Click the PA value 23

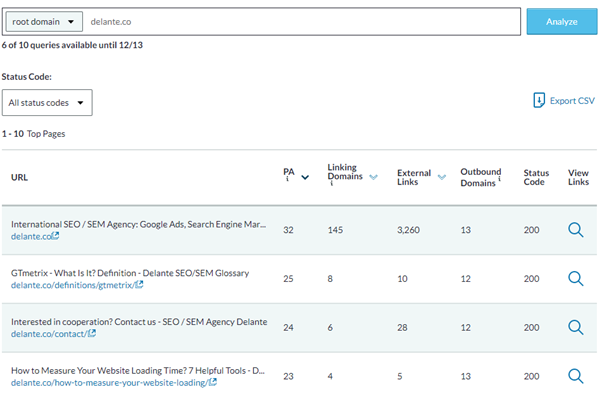[288, 376]
